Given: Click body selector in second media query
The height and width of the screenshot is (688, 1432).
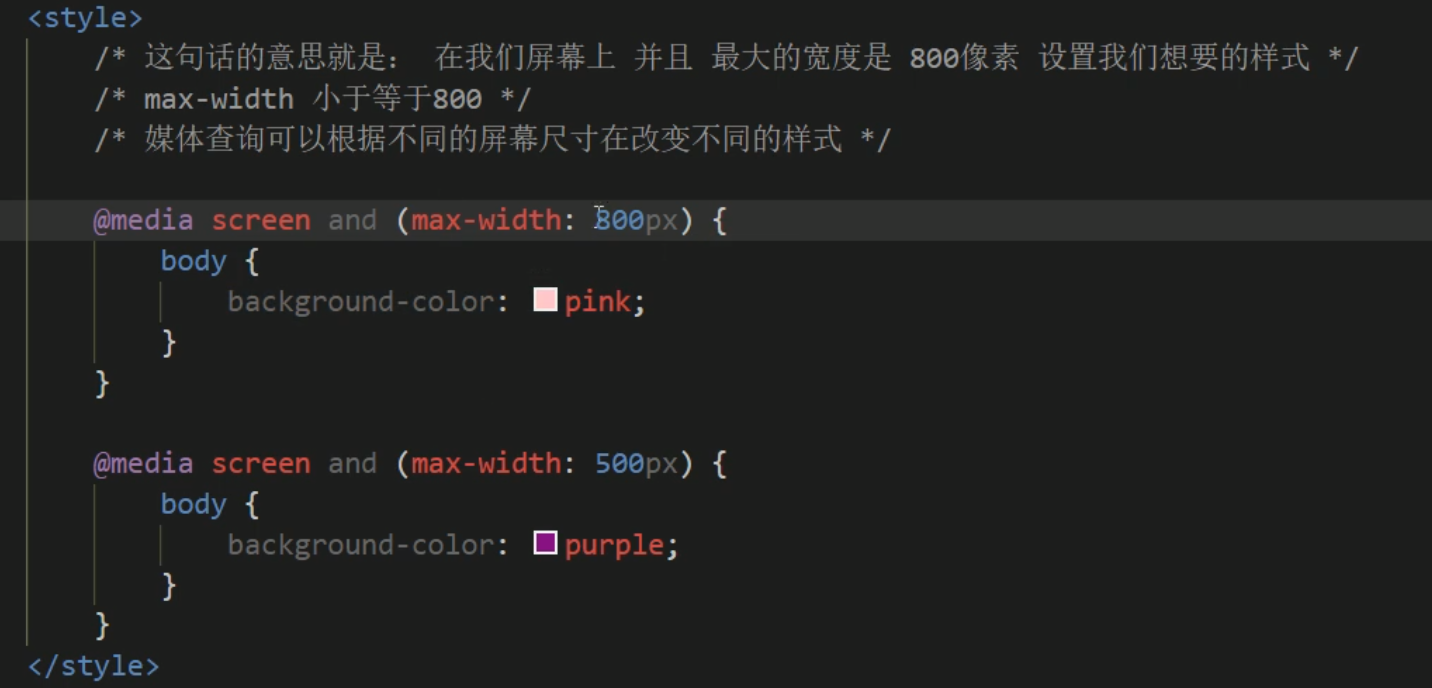Looking at the screenshot, I should point(194,504).
